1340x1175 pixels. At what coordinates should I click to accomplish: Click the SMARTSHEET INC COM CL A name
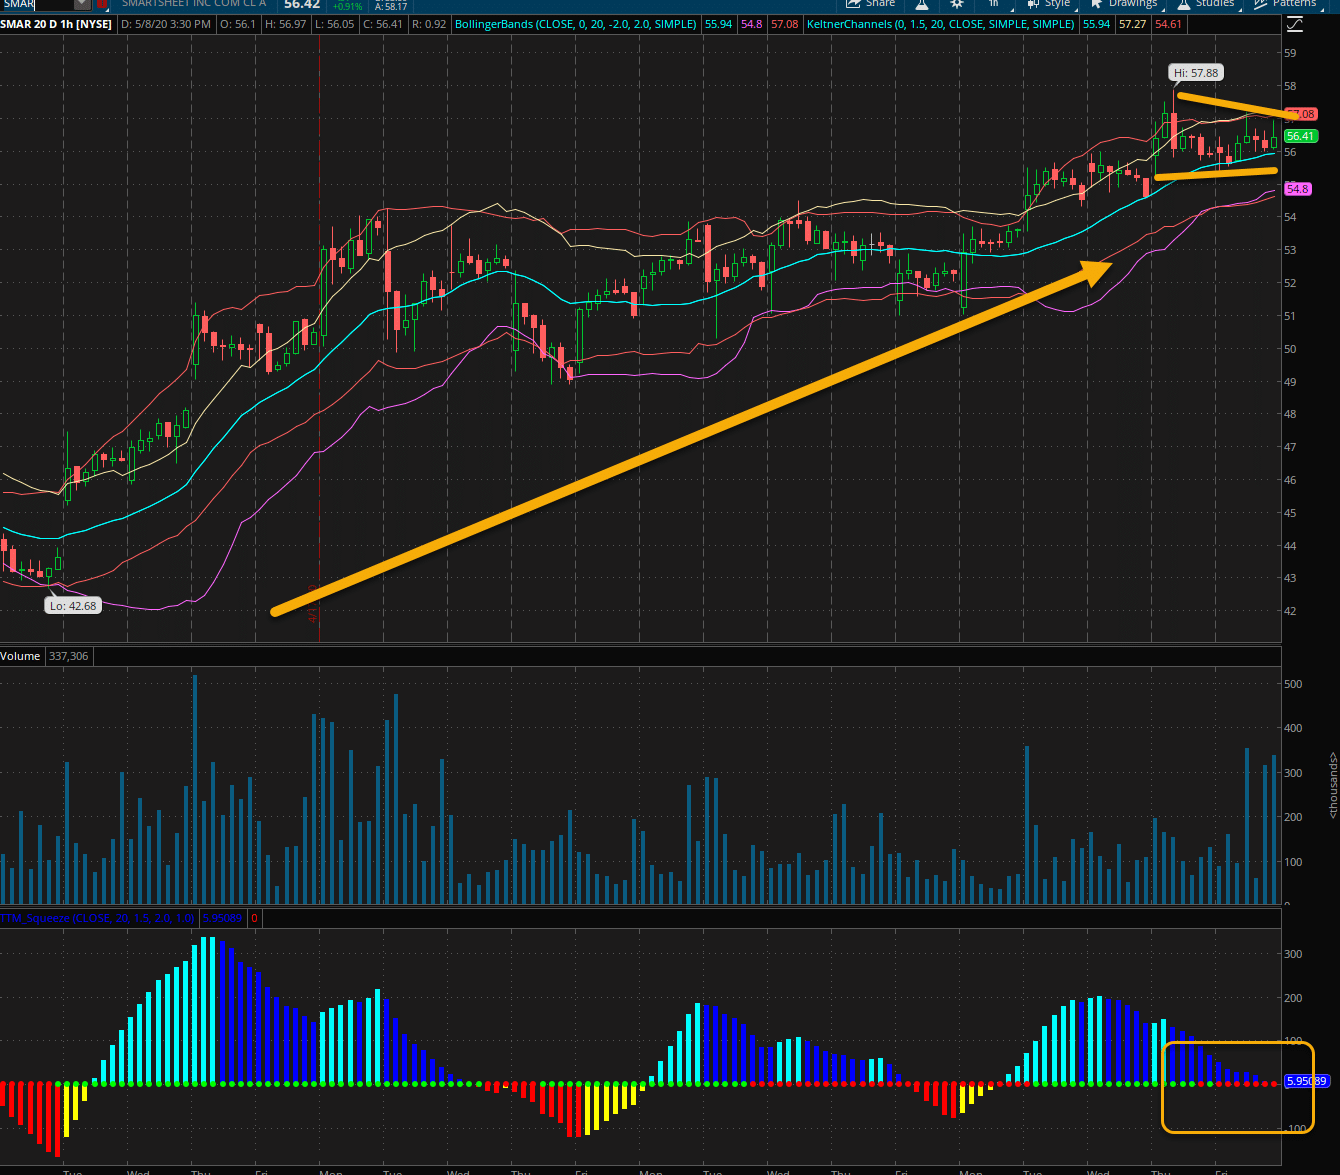coord(194,4)
